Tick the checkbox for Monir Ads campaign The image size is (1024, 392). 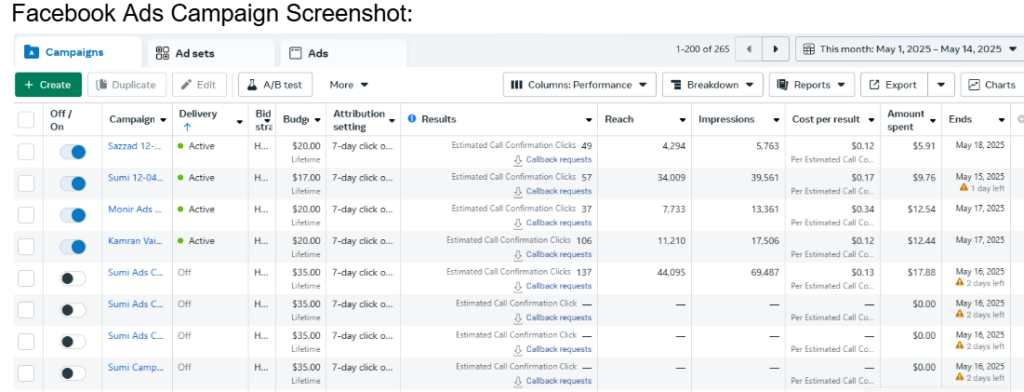(26, 215)
